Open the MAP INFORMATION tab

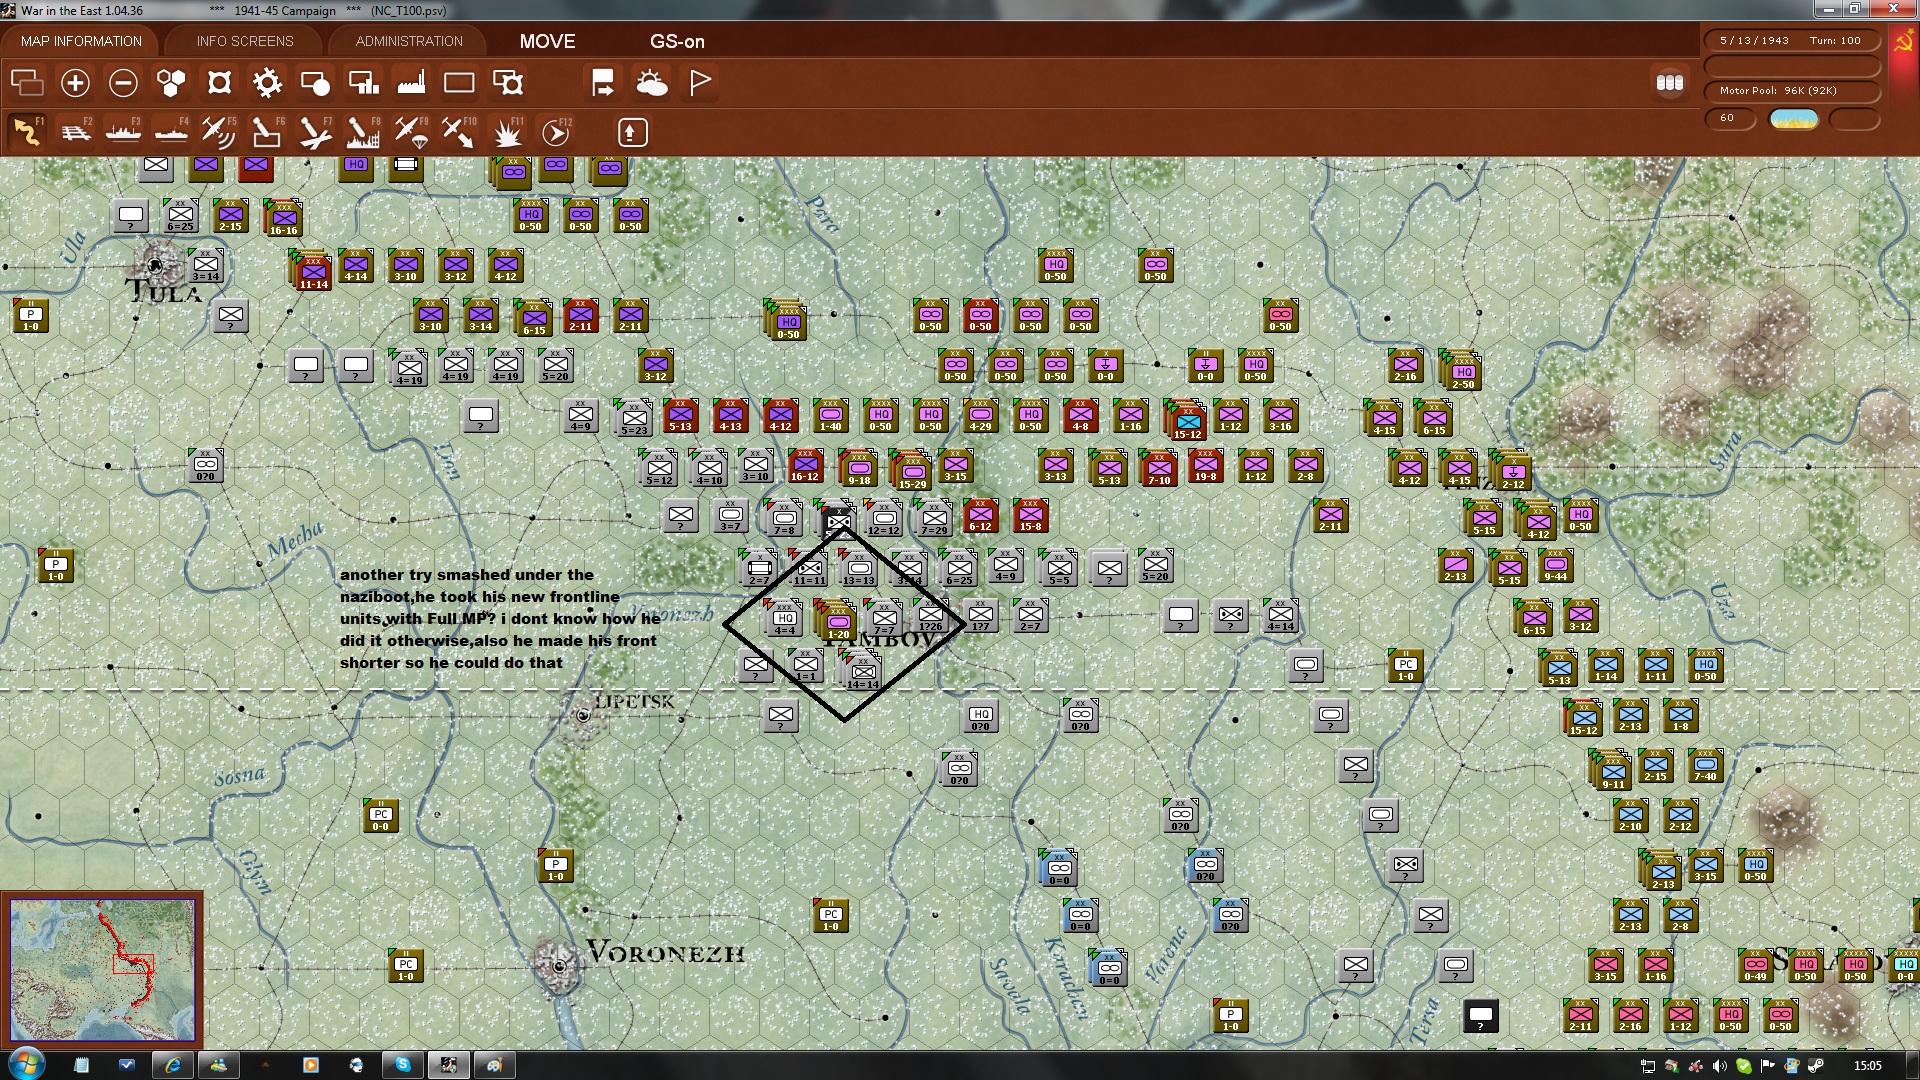pos(81,41)
